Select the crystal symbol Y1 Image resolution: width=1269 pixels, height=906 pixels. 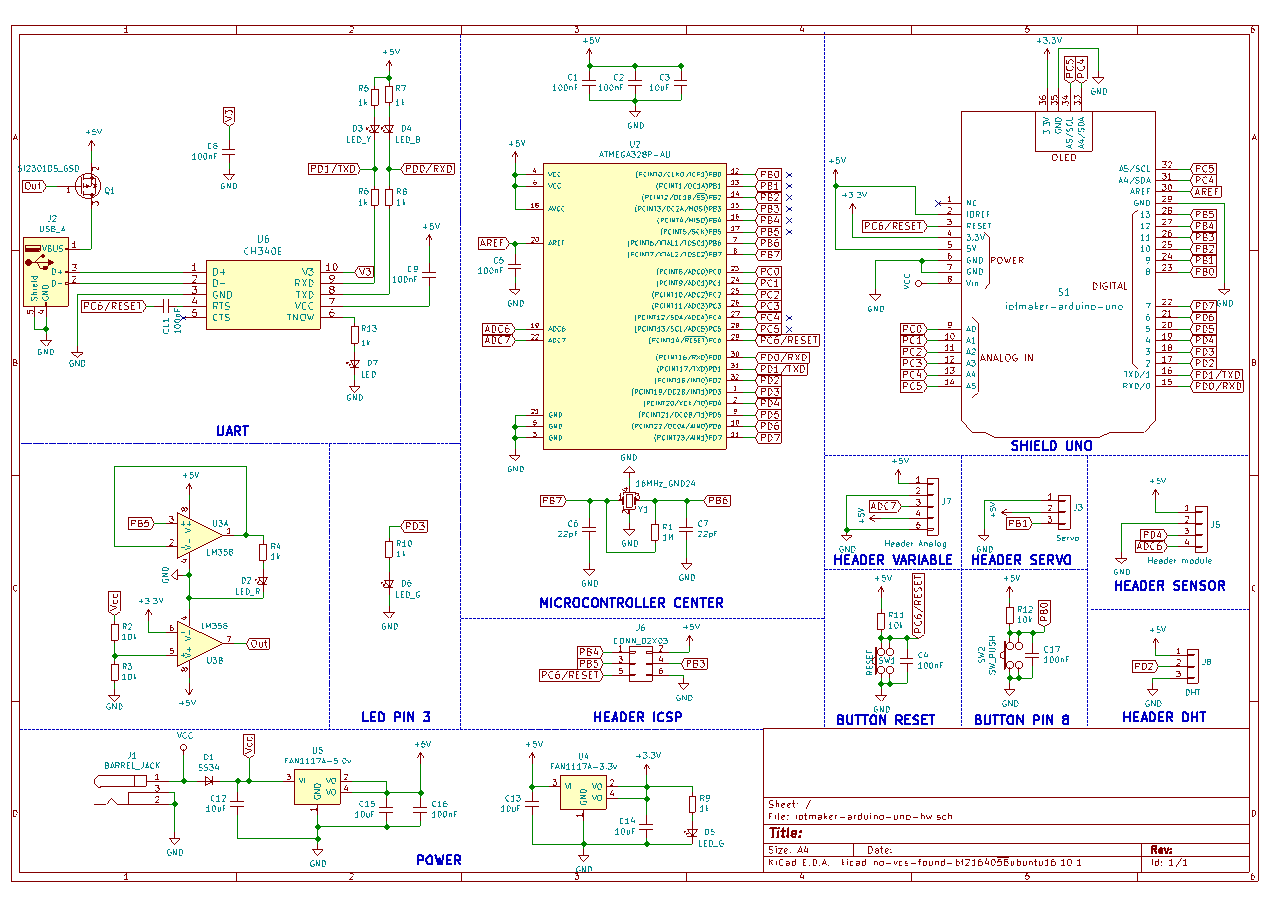(629, 499)
